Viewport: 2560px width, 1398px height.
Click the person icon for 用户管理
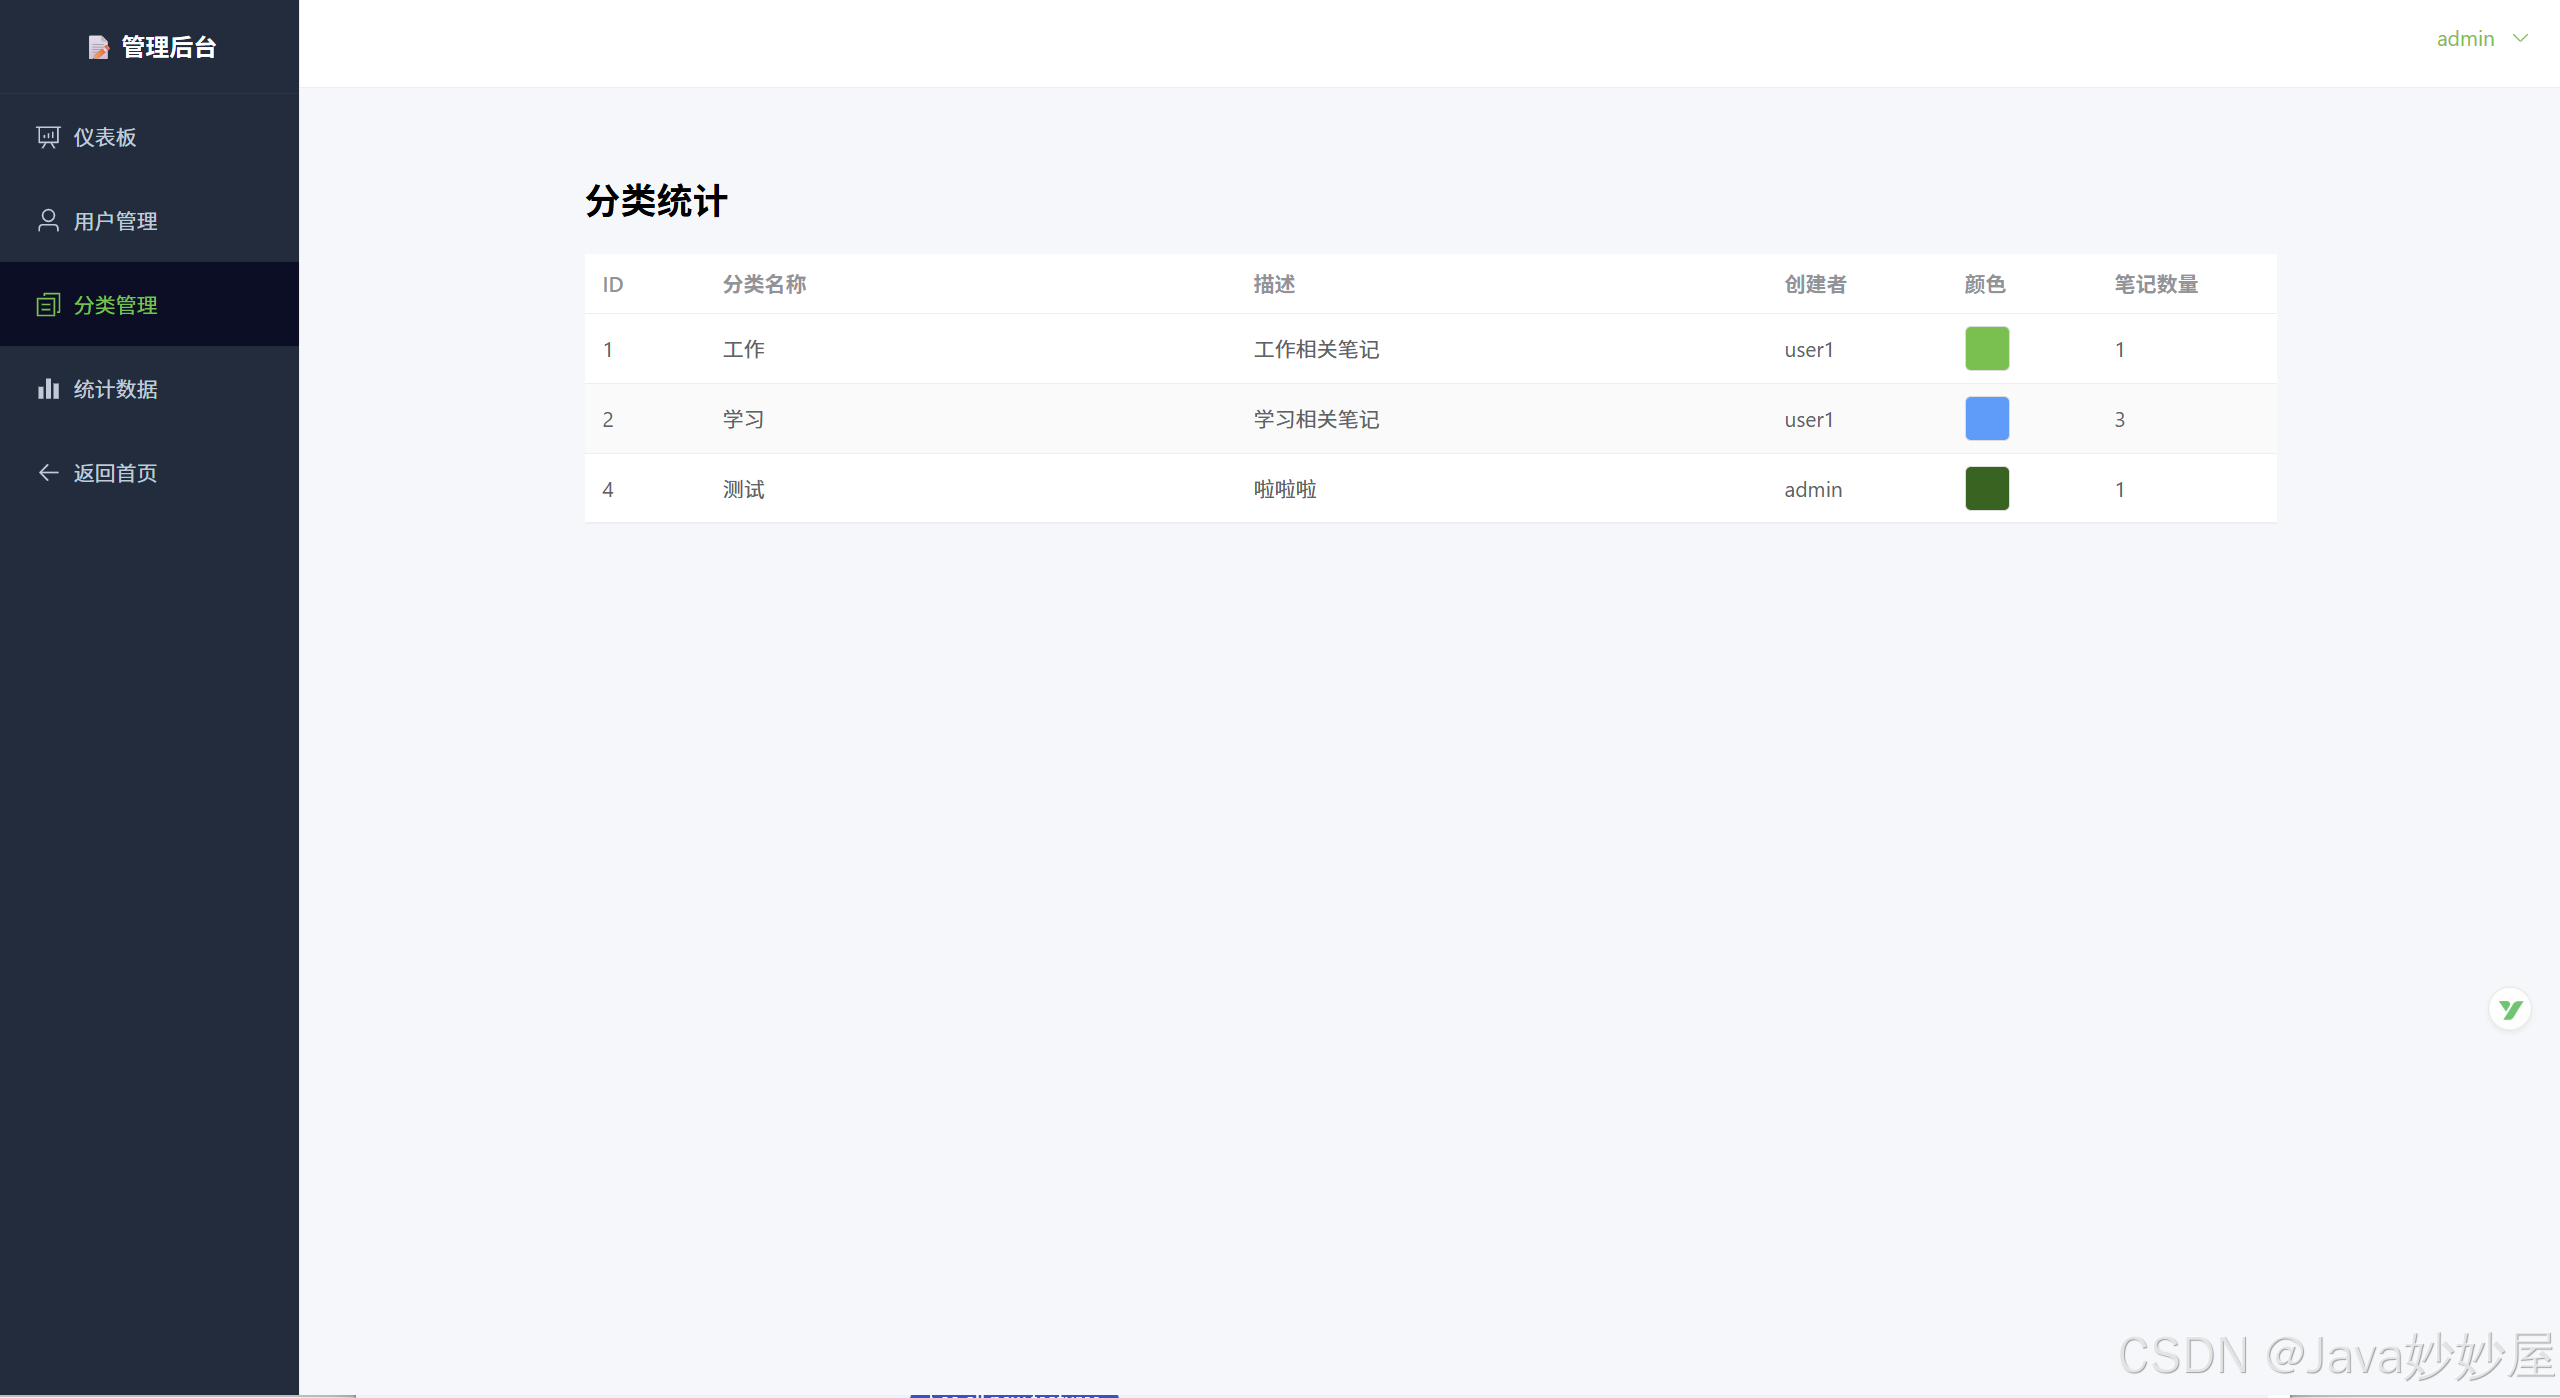48,221
